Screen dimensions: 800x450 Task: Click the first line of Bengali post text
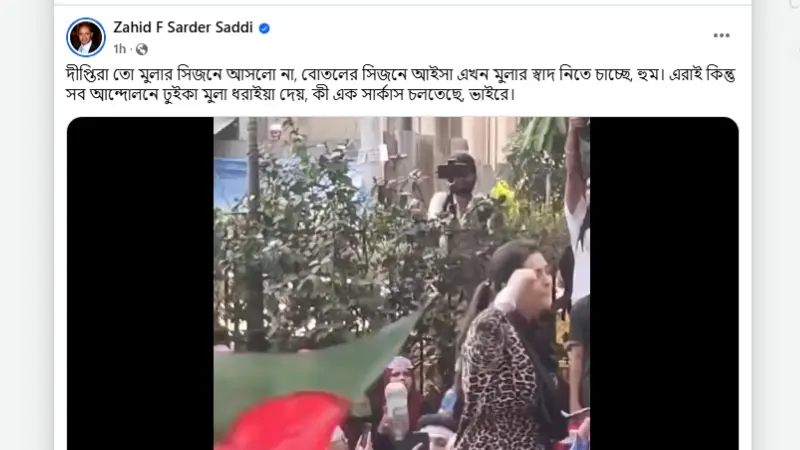pos(401,74)
